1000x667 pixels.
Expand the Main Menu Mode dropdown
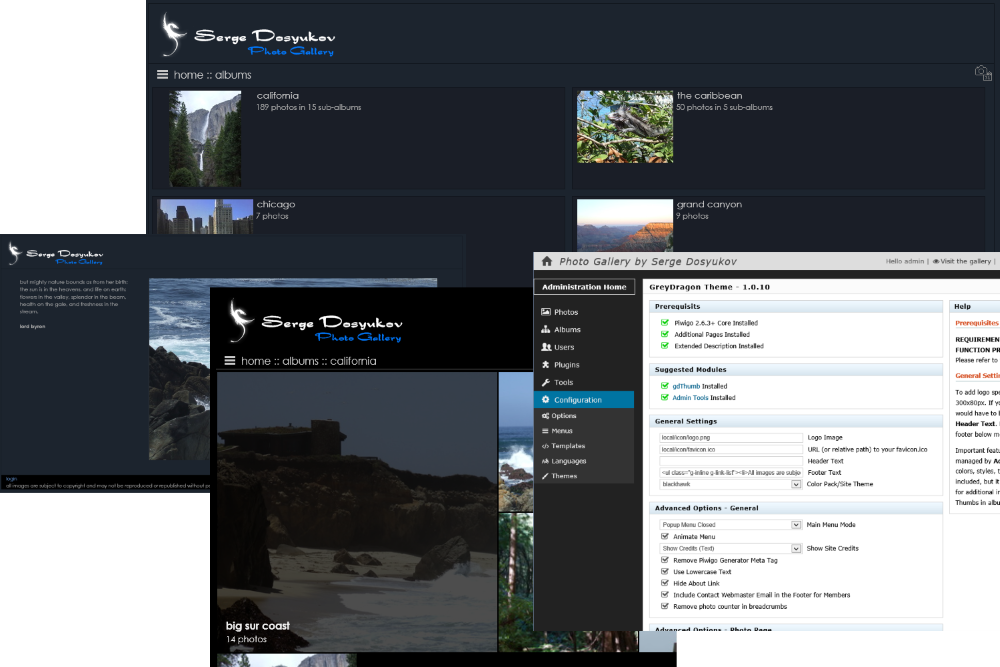coord(796,524)
